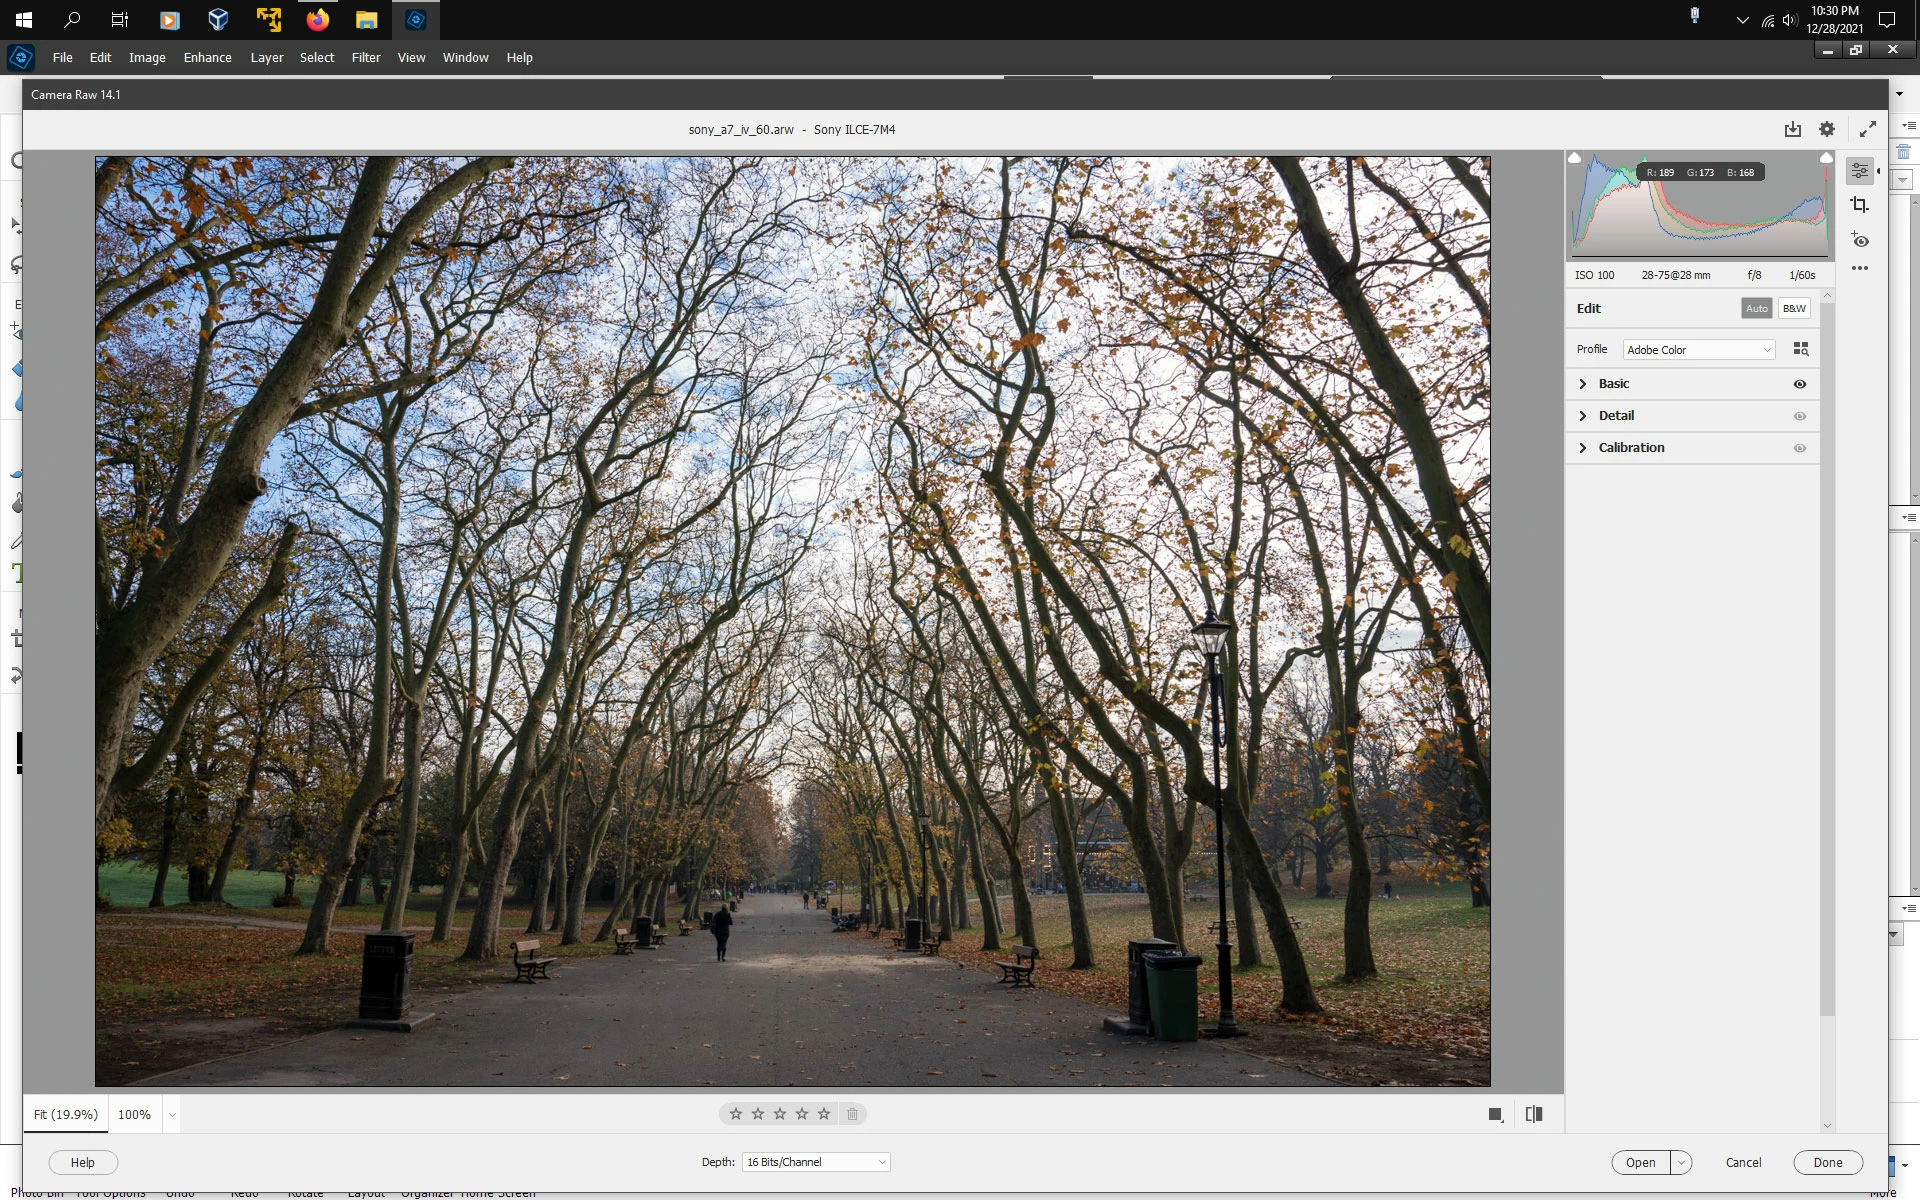The width and height of the screenshot is (1920, 1200).
Task: Toggle Basic panel visibility eye
Action: [x=1799, y=384]
